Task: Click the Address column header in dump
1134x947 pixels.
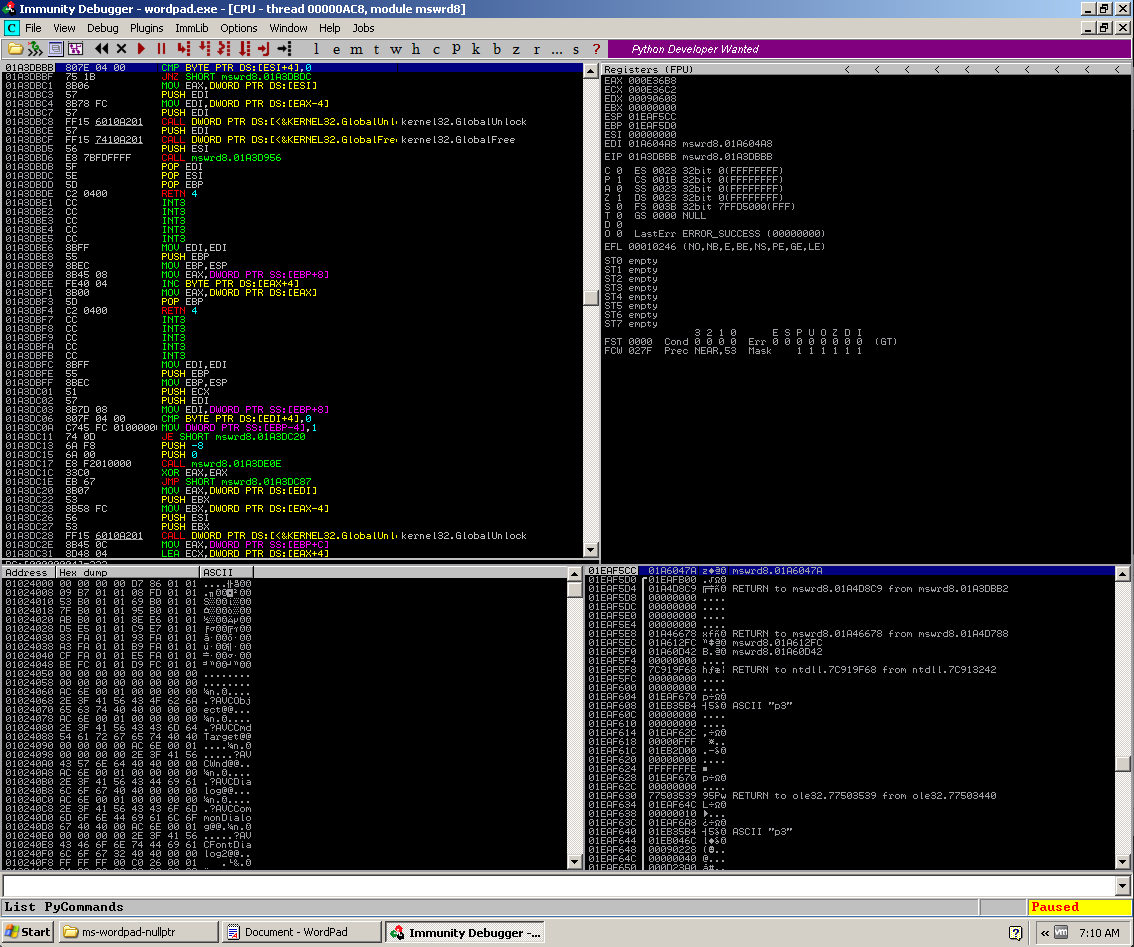Action: 29,572
